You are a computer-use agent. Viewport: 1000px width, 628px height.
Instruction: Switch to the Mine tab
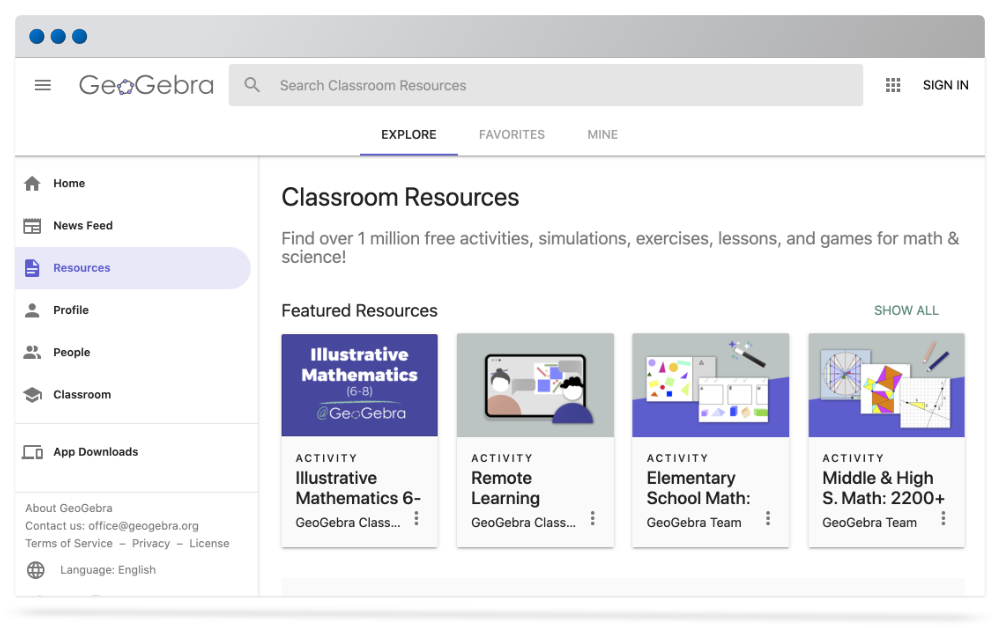(603, 135)
